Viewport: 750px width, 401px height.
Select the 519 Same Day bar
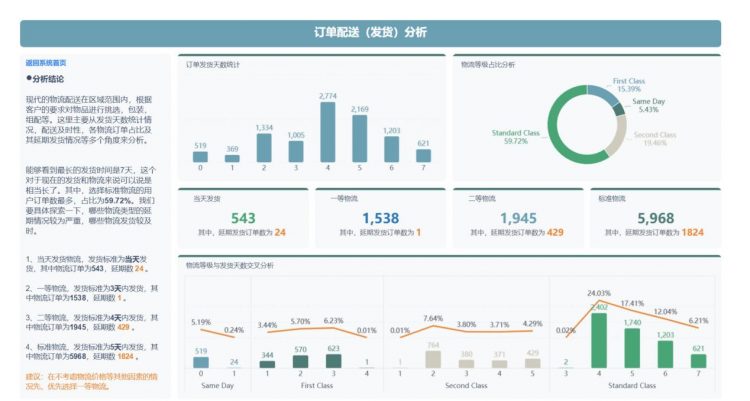[x=201, y=362]
